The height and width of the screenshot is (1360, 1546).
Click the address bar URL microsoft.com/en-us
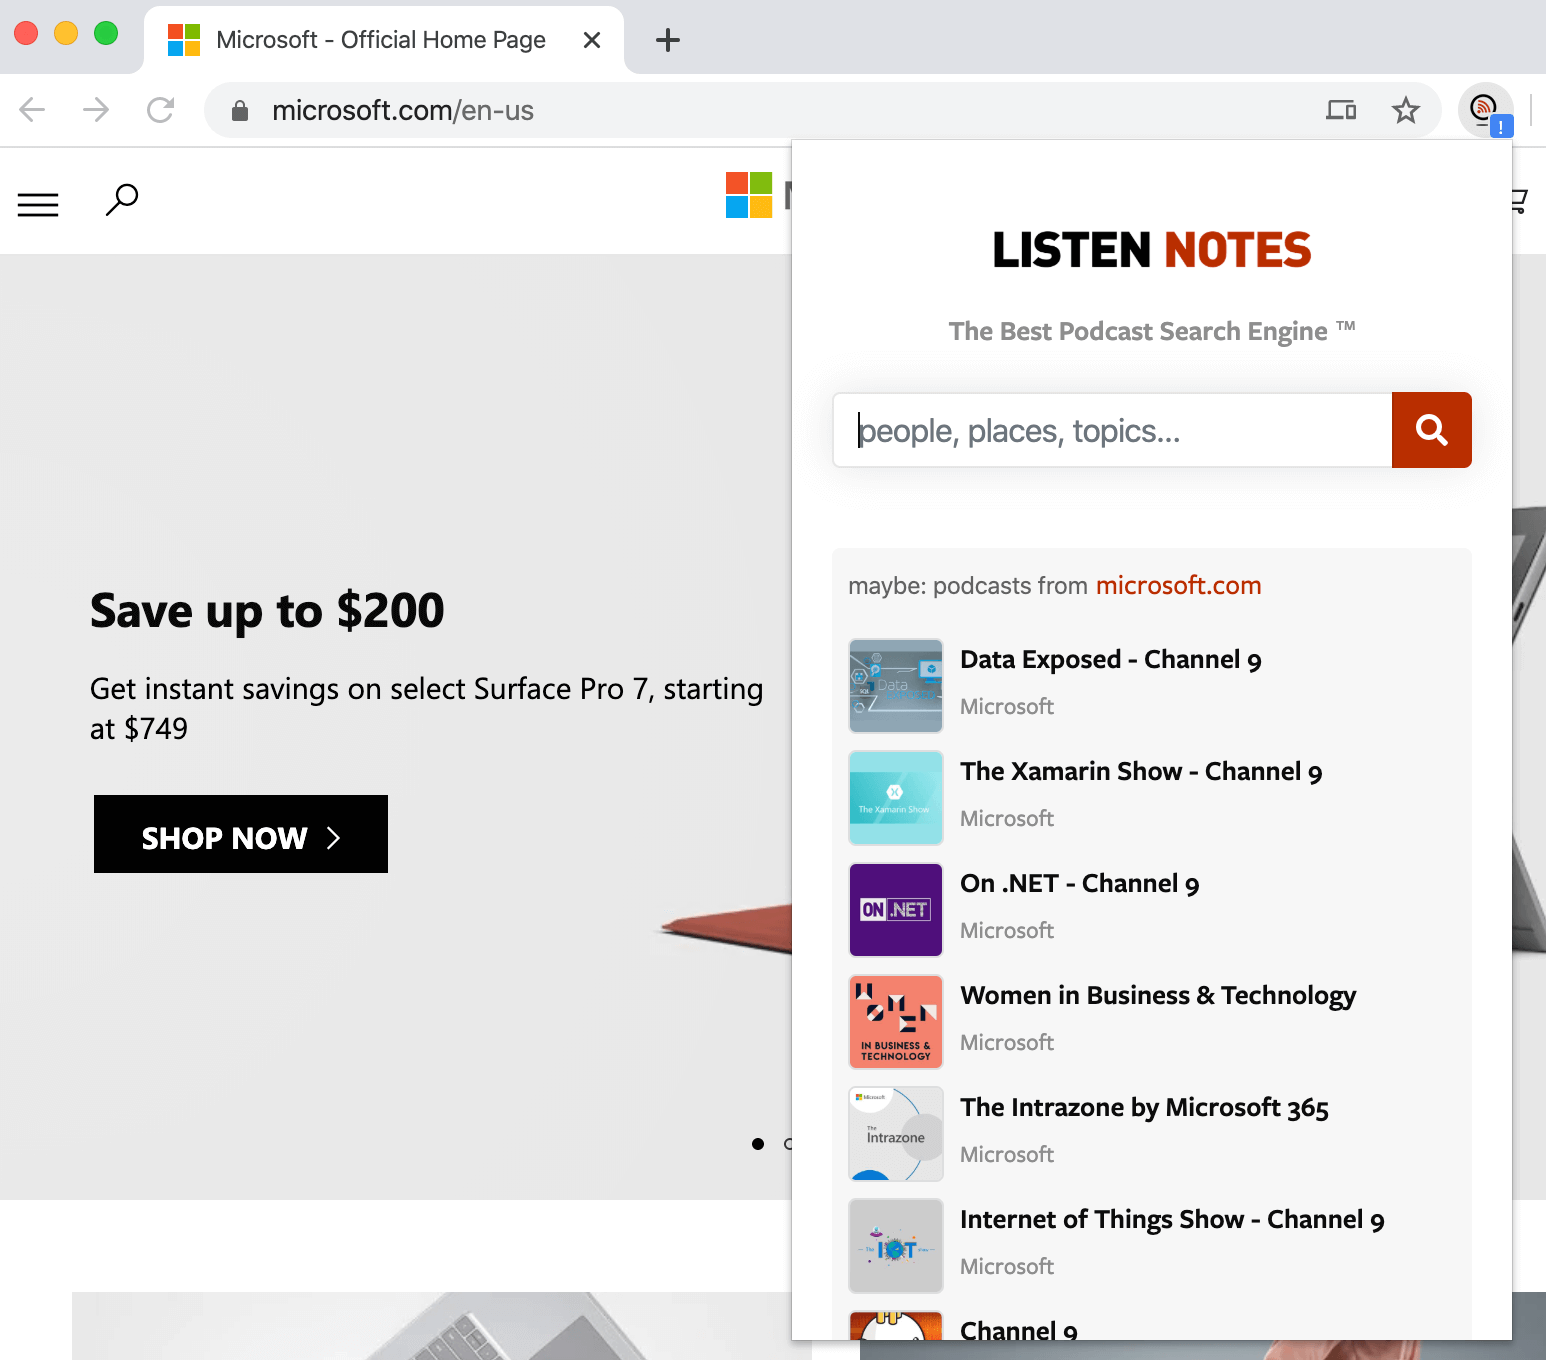pyautogui.click(x=403, y=110)
